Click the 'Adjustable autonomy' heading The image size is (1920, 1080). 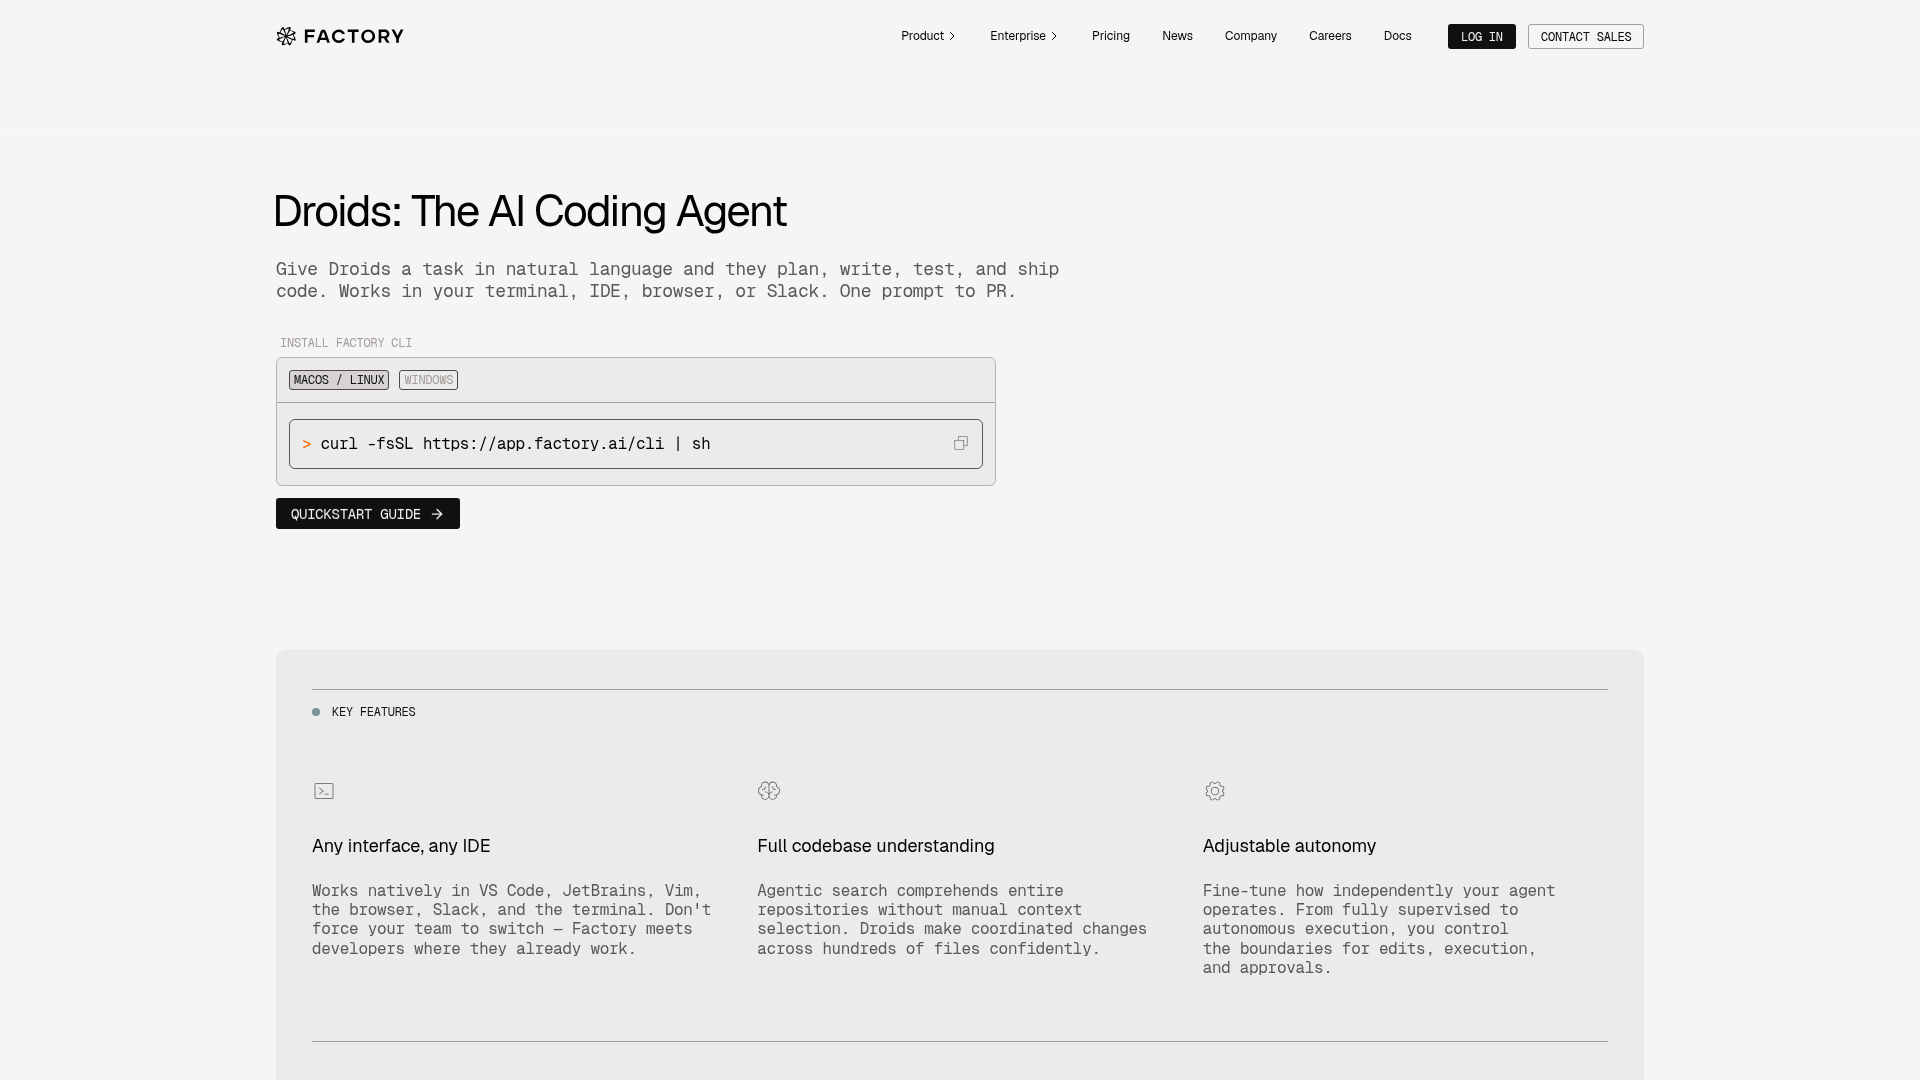coord(1289,846)
